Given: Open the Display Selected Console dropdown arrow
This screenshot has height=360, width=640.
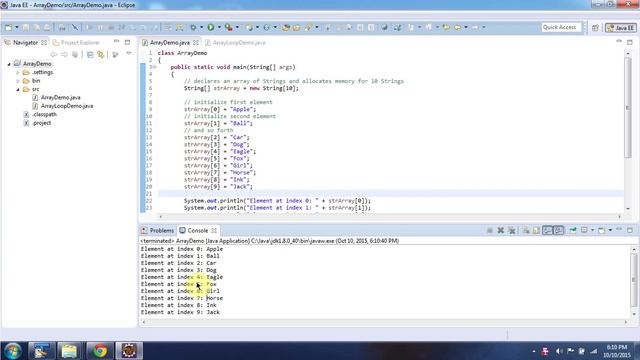Looking at the screenshot, I should 592,230.
